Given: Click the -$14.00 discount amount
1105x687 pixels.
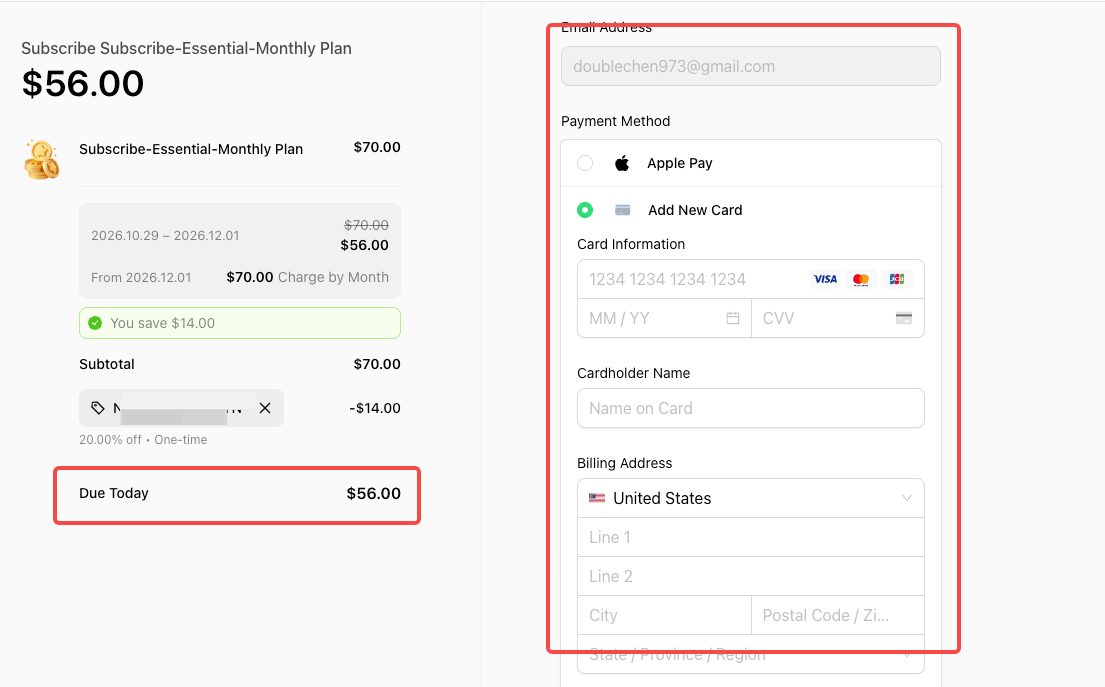Looking at the screenshot, I should coord(375,408).
